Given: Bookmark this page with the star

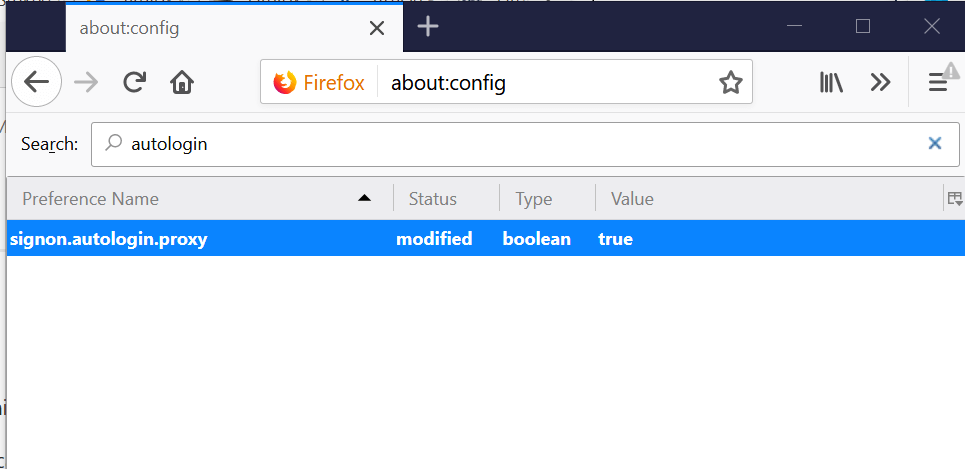Looking at the screenshot, I should (731, 83).
